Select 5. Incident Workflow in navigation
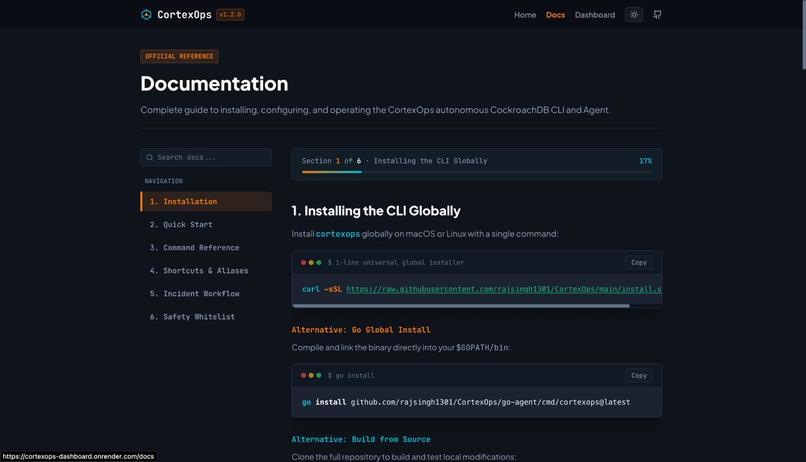The image size is (806, 462). (x=206, y=294)
